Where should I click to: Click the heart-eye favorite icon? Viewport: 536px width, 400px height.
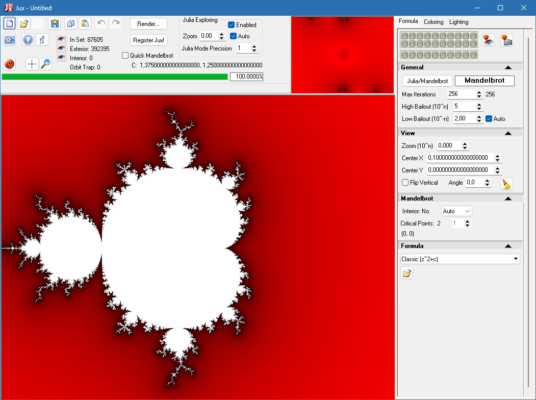pos(488,40)
